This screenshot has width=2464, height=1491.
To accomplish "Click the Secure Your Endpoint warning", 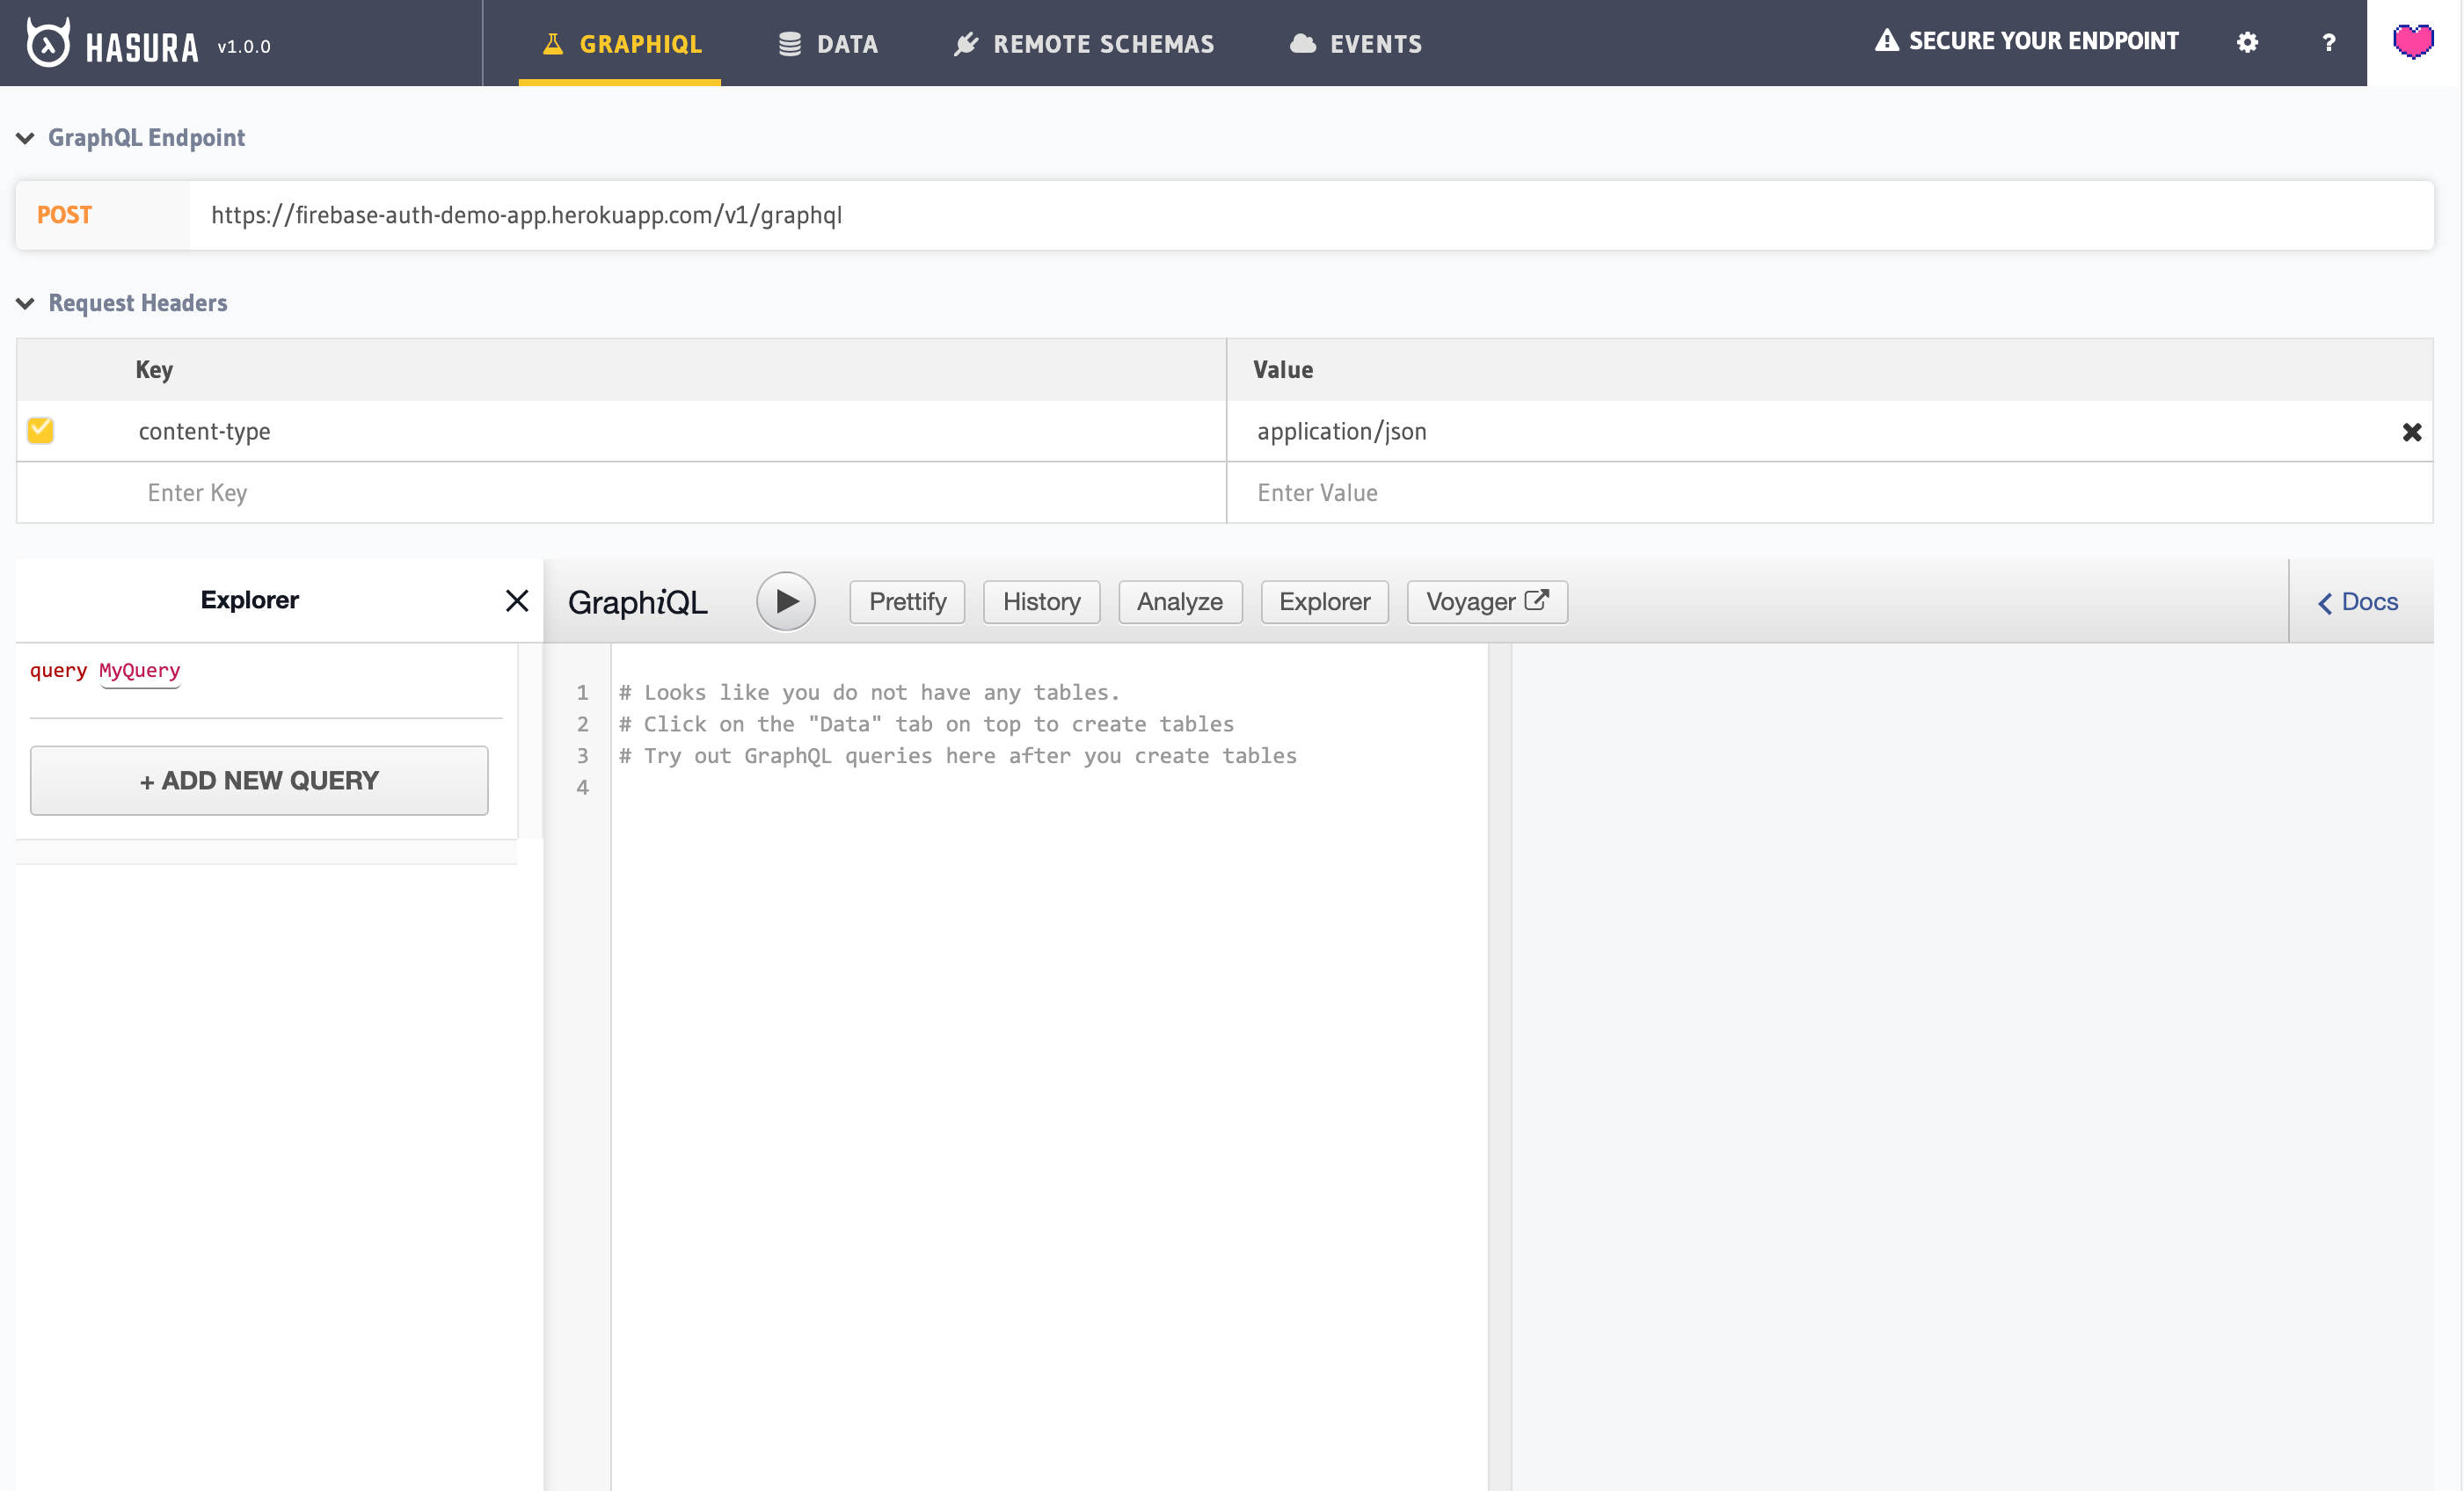I will point(2026,41).
